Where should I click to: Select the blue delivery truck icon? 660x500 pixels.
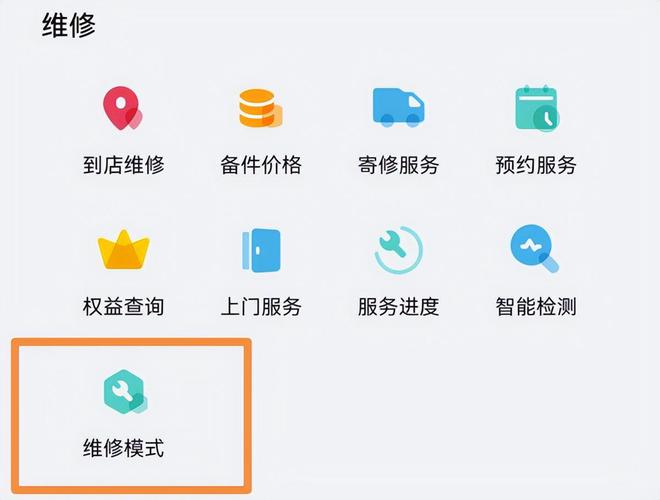pyautogui.click(x=398, y=107)
